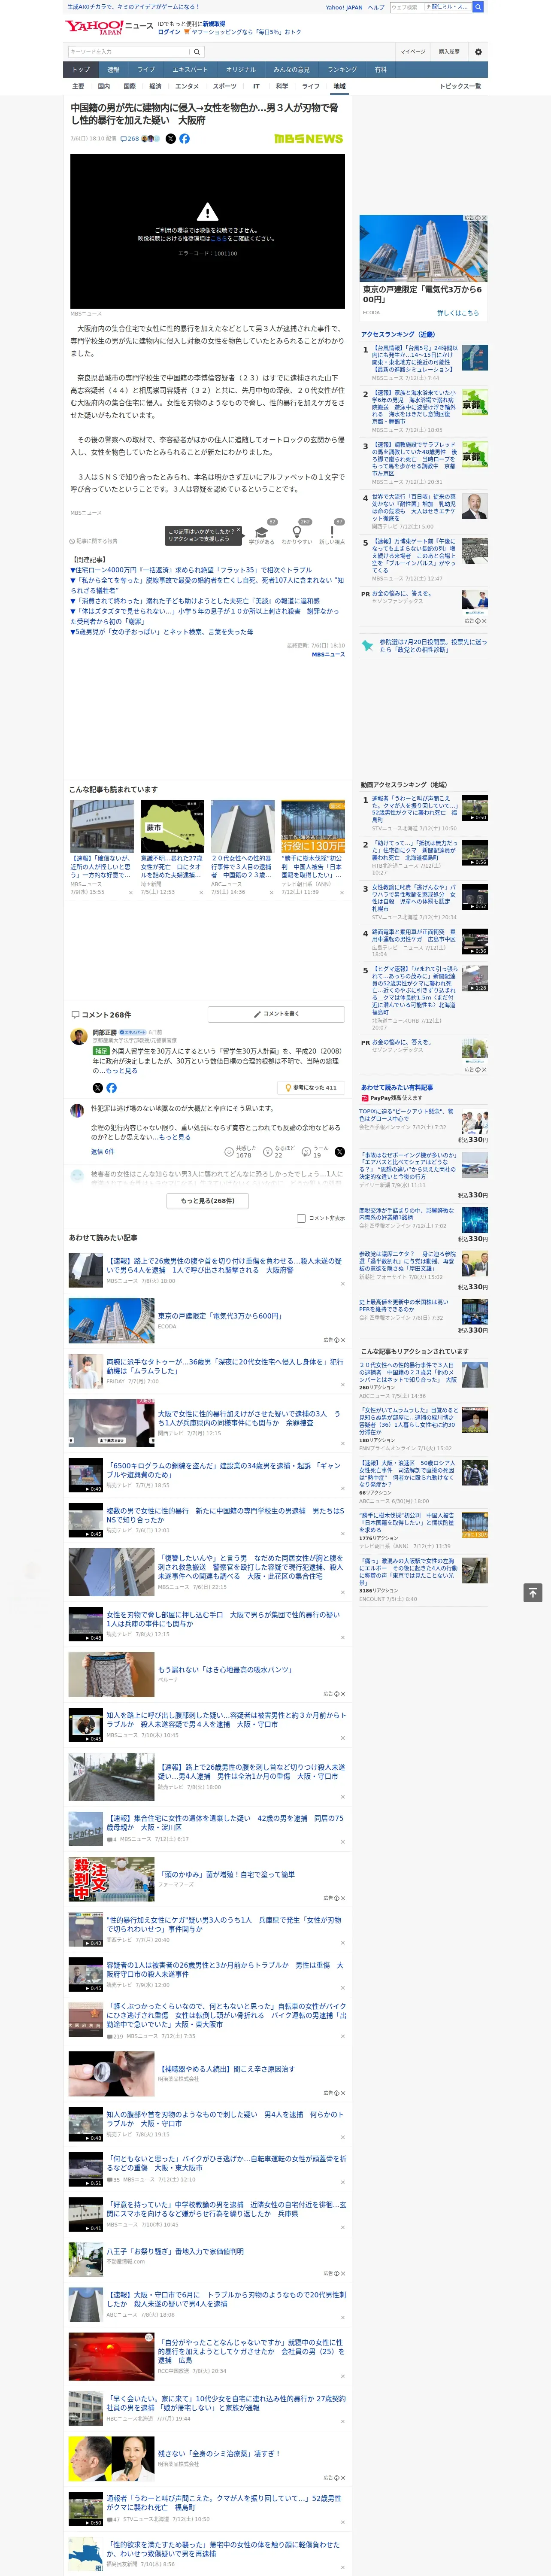The width and height of the screenshot is (551, 2576).
Task: Click the video error warning player area
Action: point(207,231)
